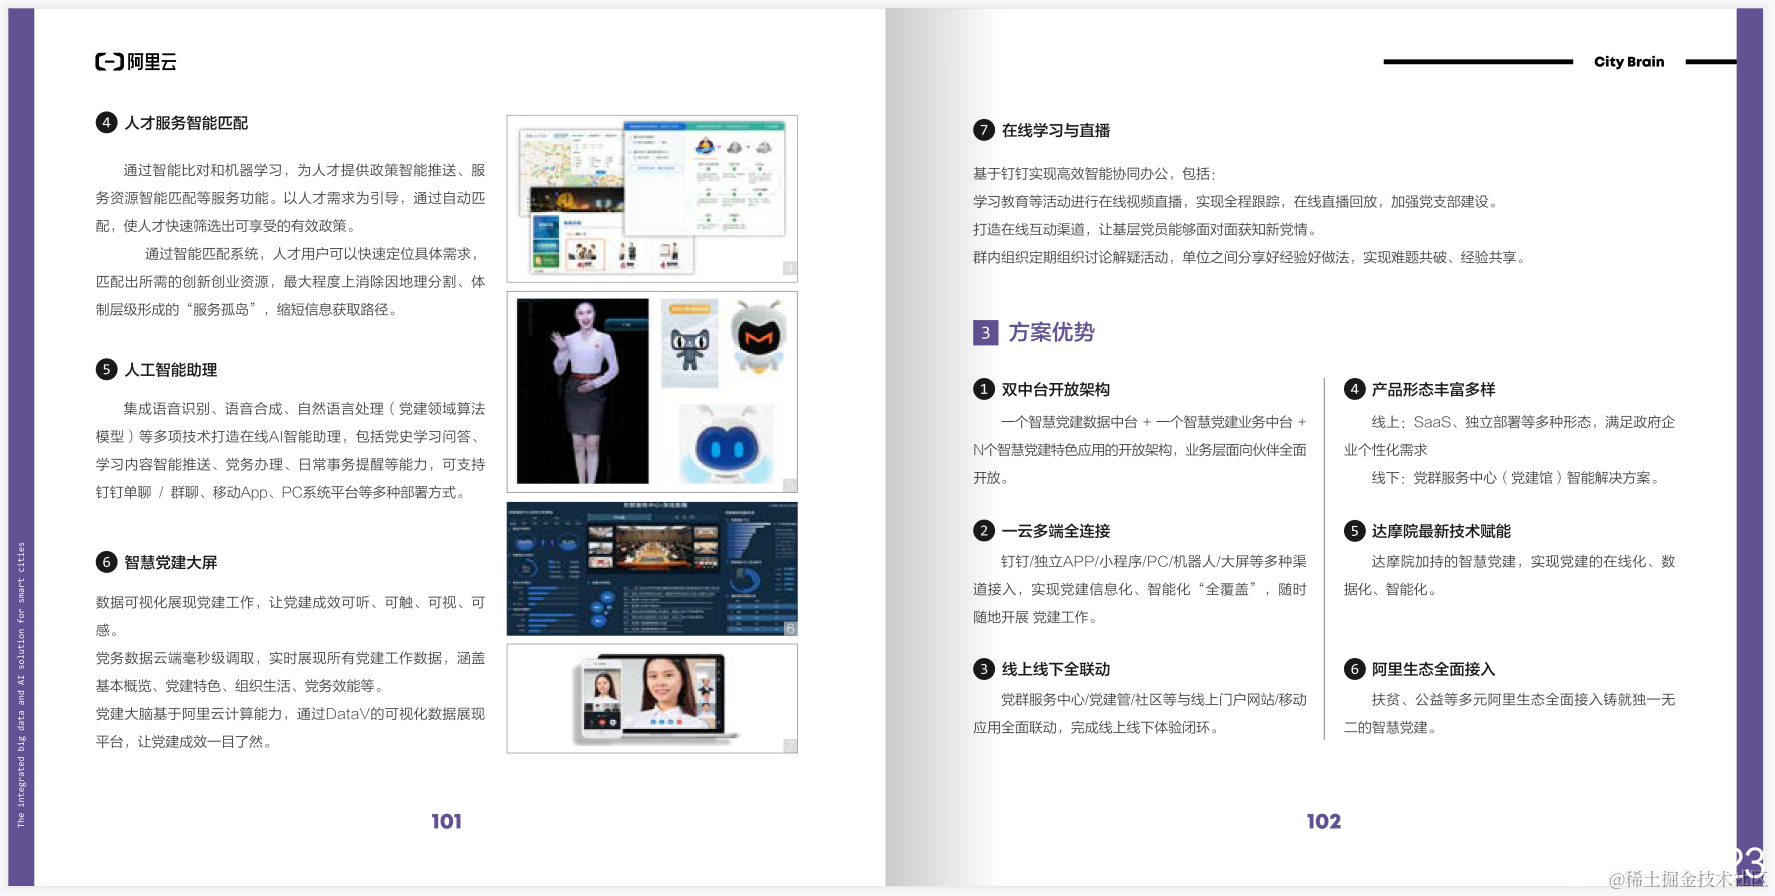
Task: Click the line starting 线上：SaaS、独立部署
Action: coord(1523,422)
